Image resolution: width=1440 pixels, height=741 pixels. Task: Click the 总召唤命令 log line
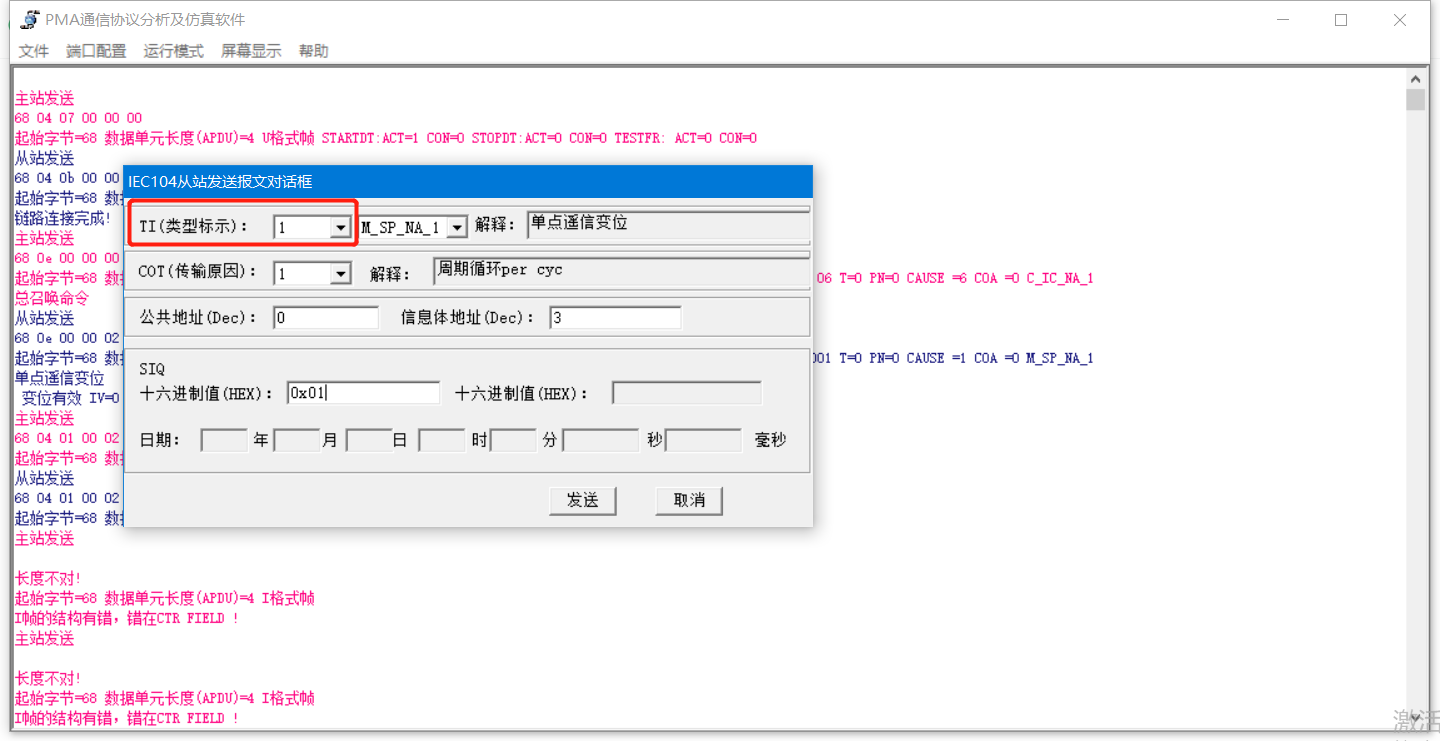click(52, 298)
